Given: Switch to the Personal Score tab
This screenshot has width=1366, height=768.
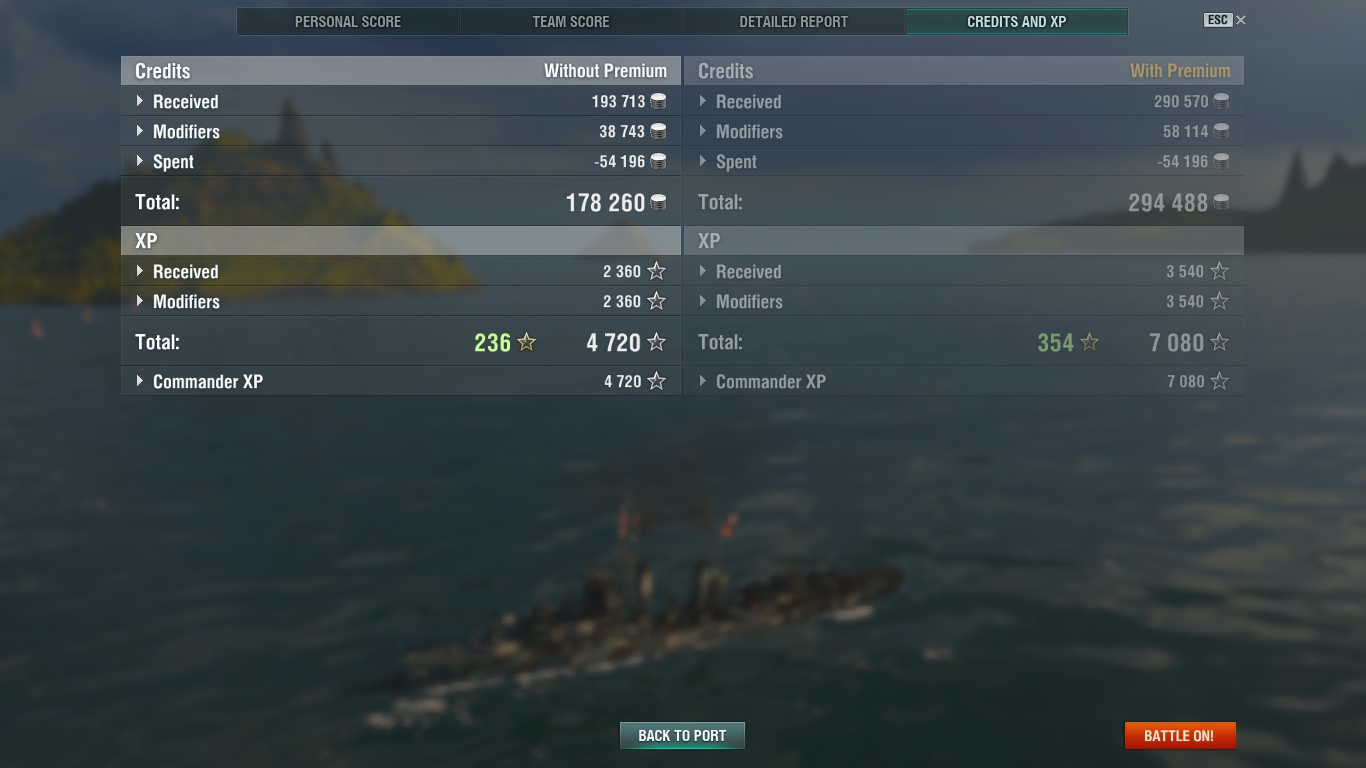Looking at the screenshot, I should point(348,21).
